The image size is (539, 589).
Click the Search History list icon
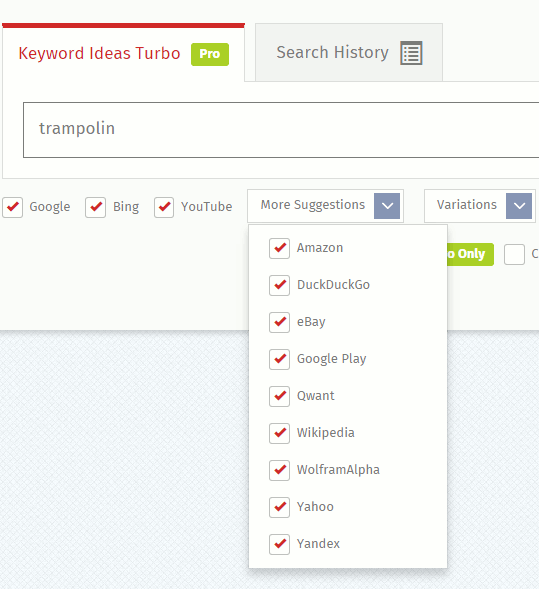coord(411,53)
